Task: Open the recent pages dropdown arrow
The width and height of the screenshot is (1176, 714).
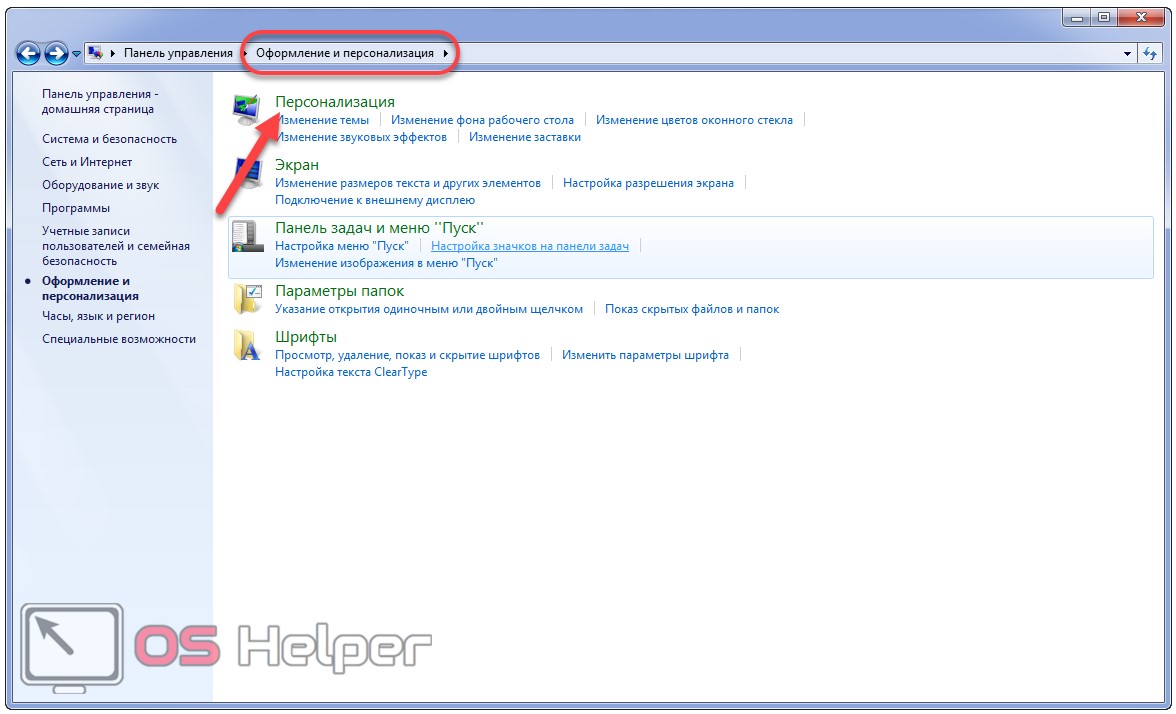Action: (76, 54)
